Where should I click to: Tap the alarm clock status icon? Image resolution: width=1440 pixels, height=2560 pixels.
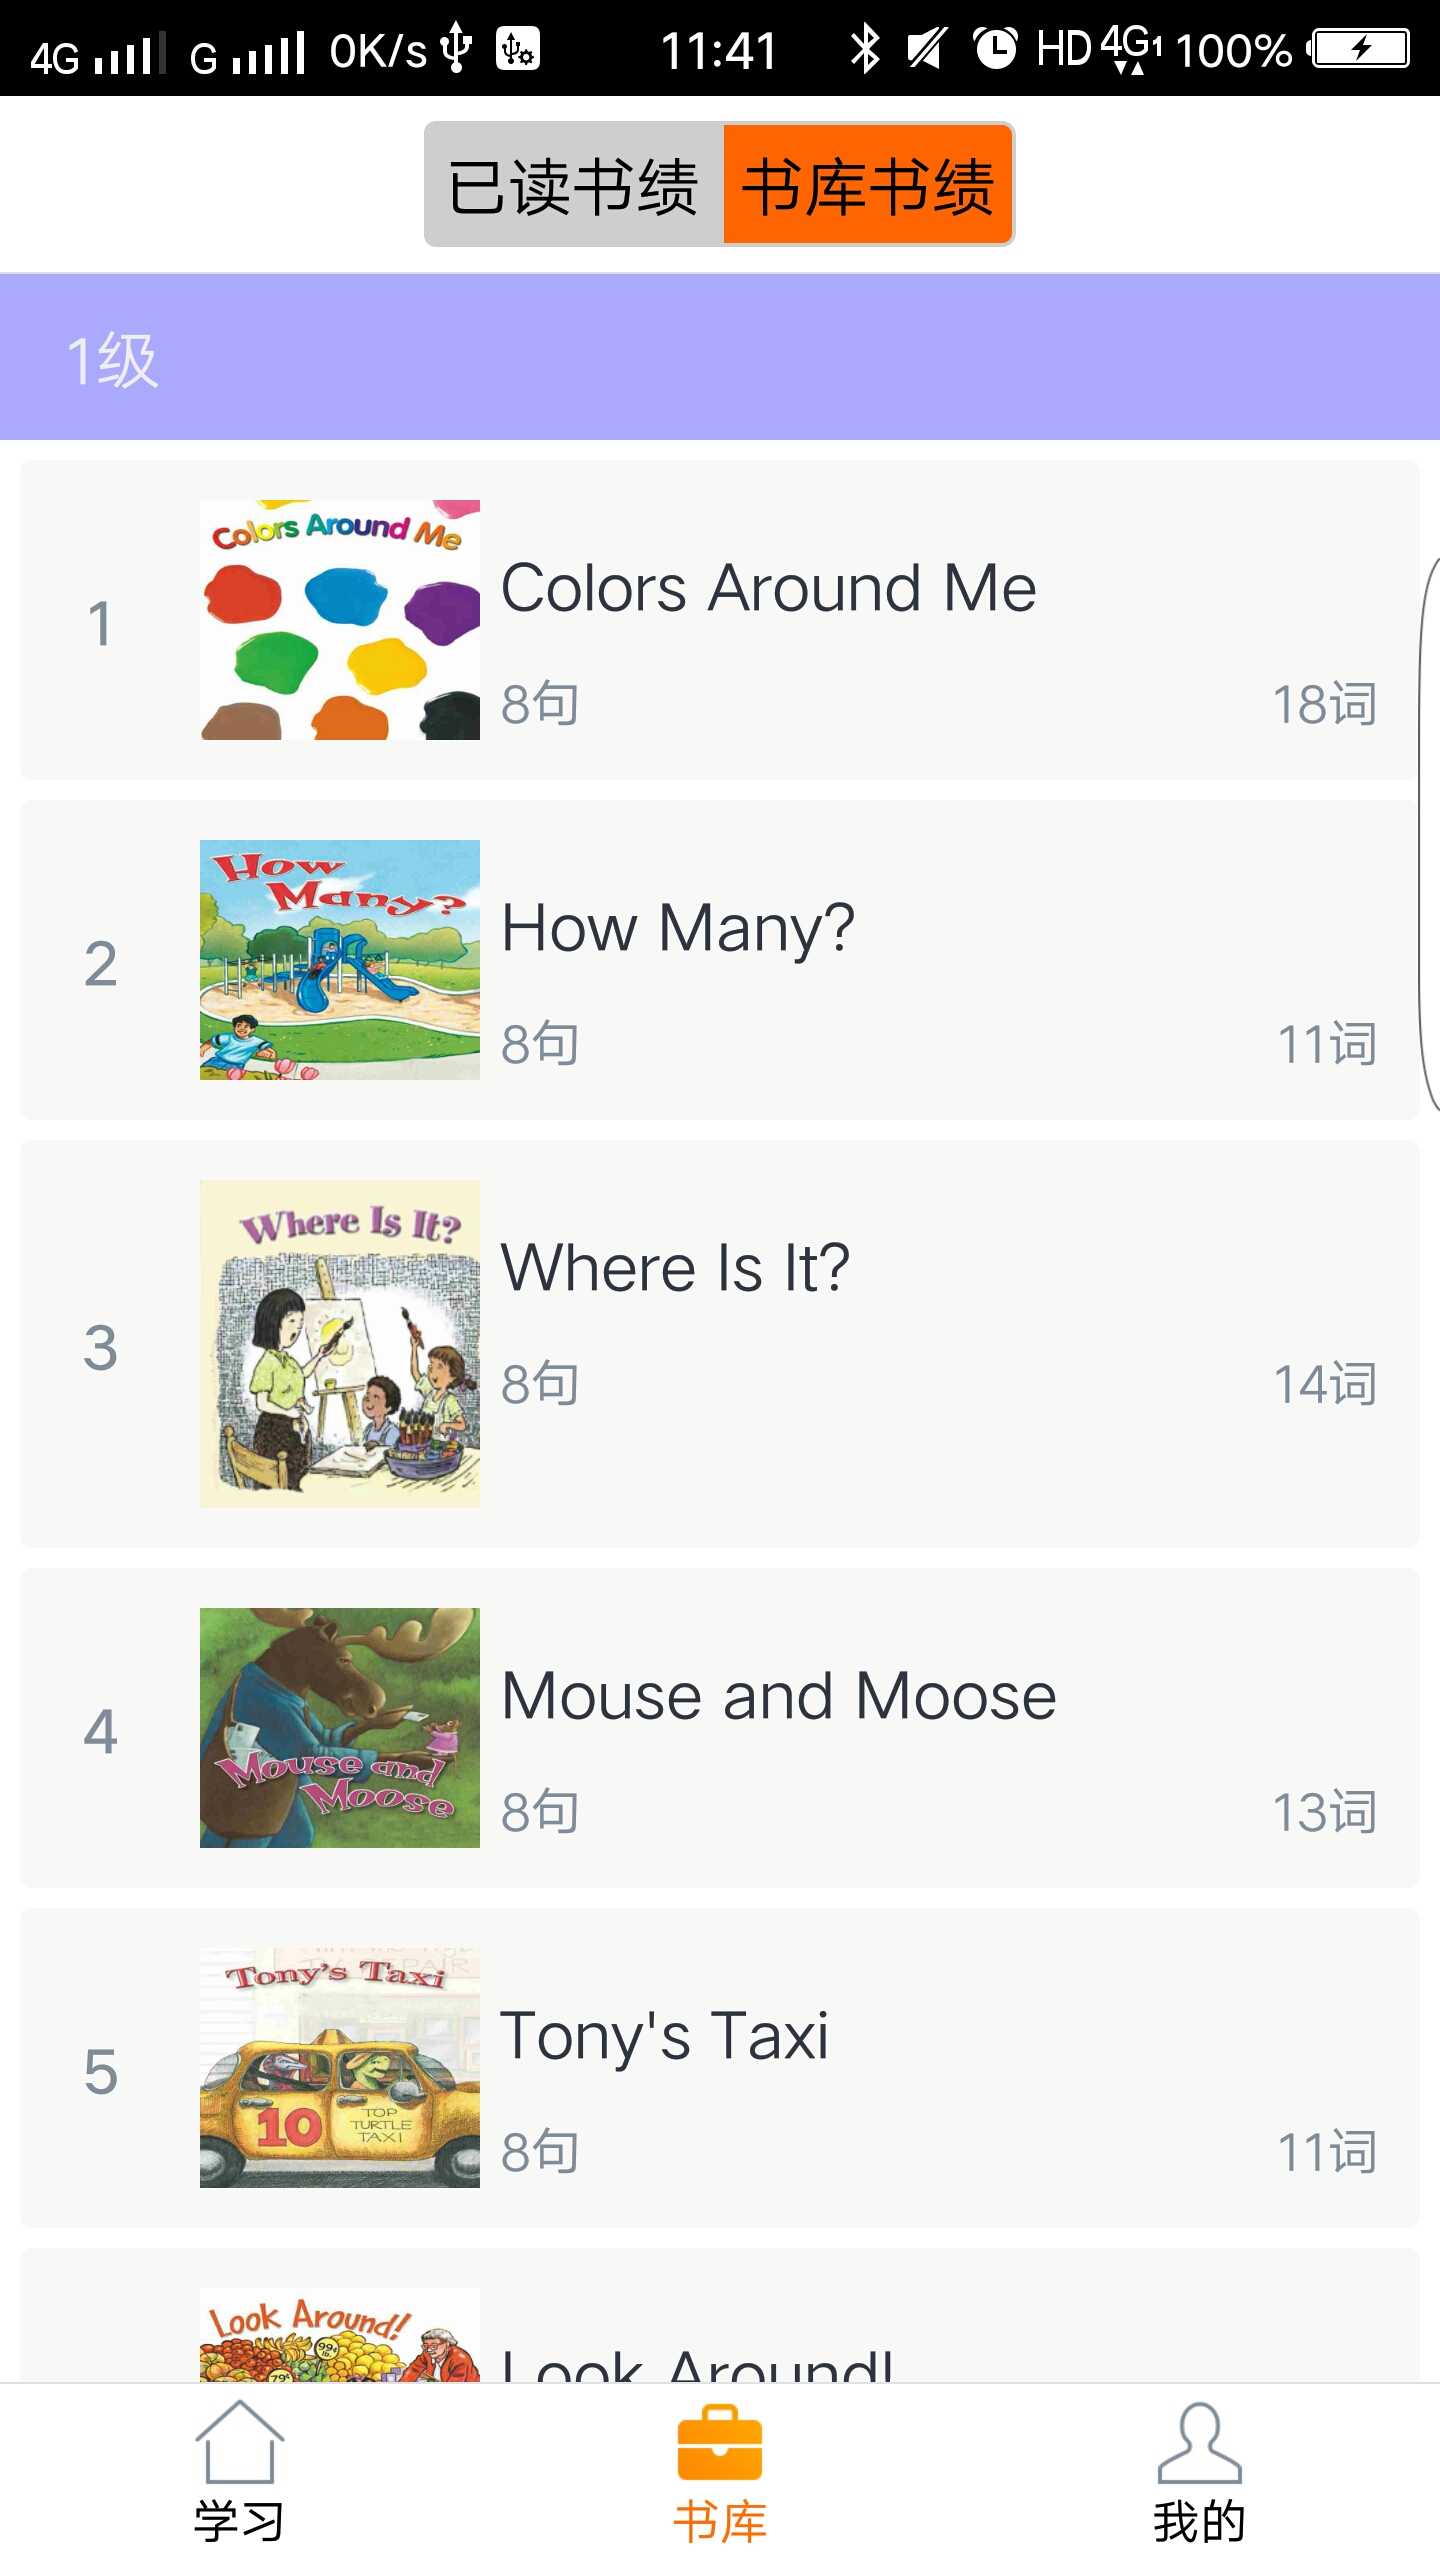click(995, 48)
